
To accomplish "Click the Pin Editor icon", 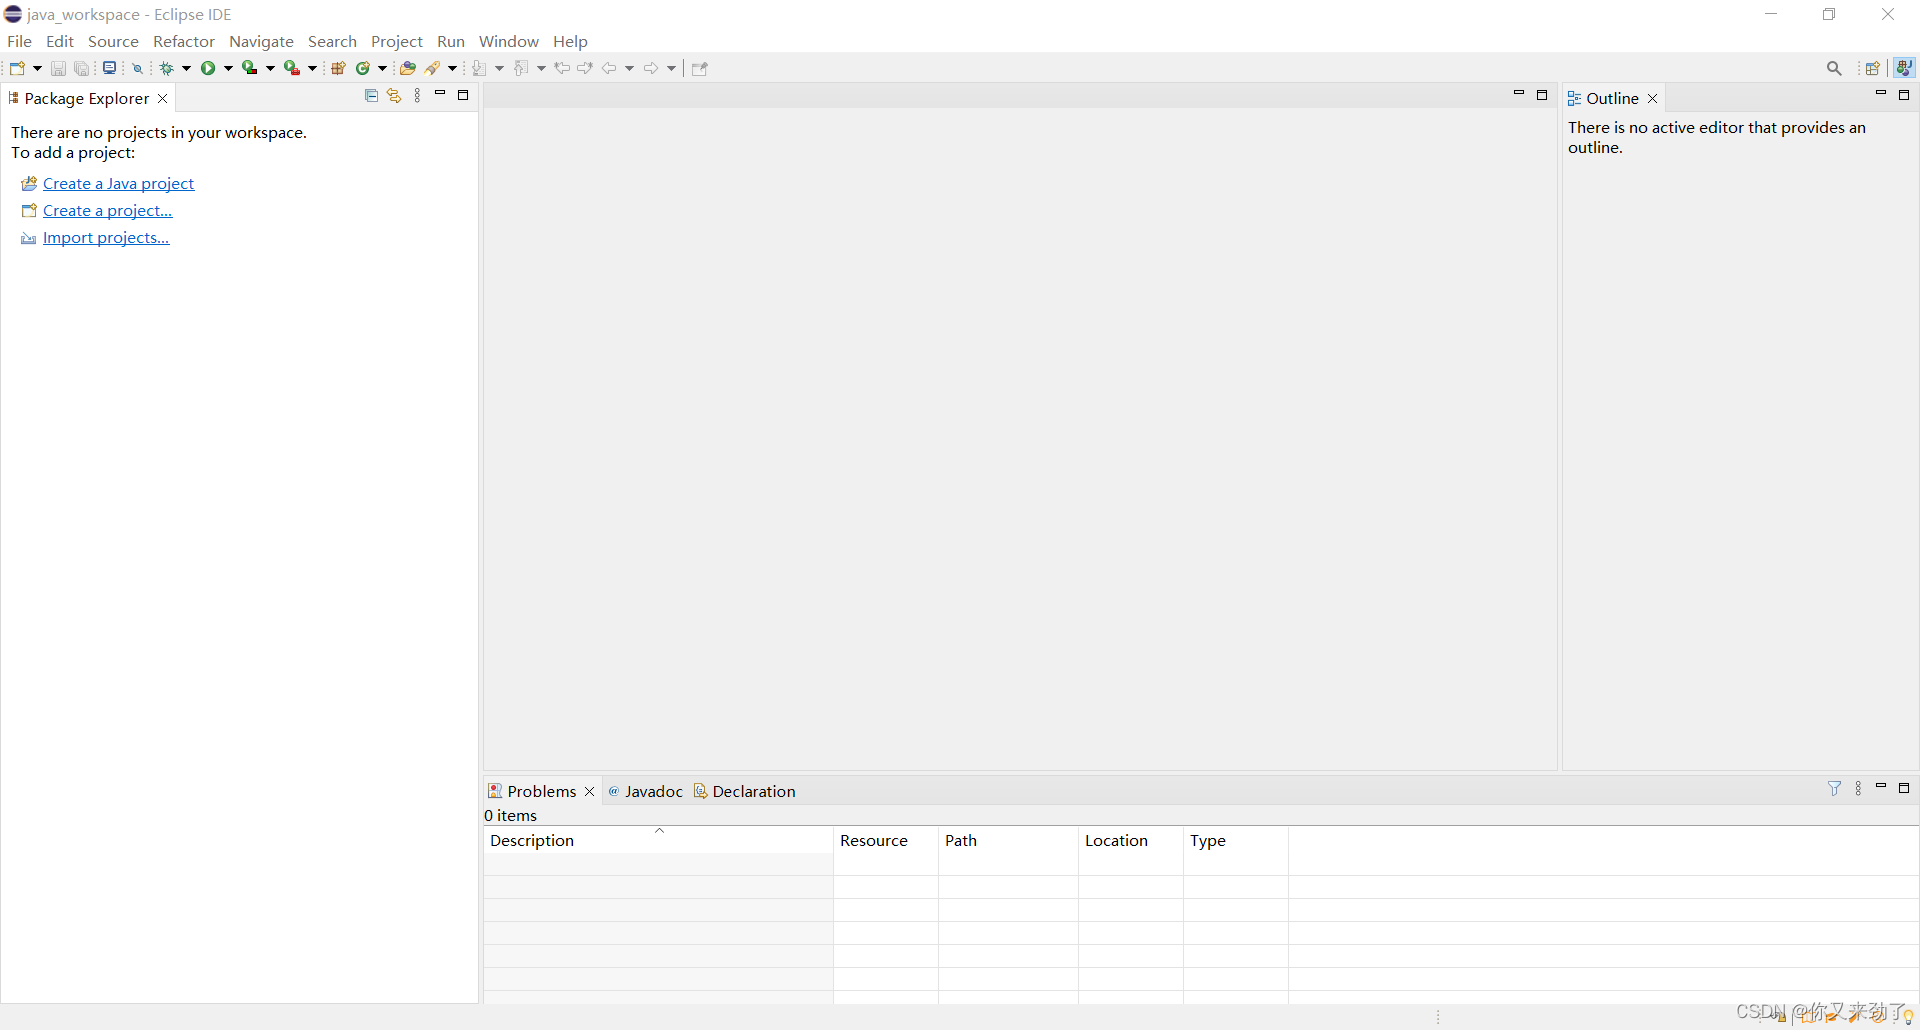I will click(x=700, y=68).
